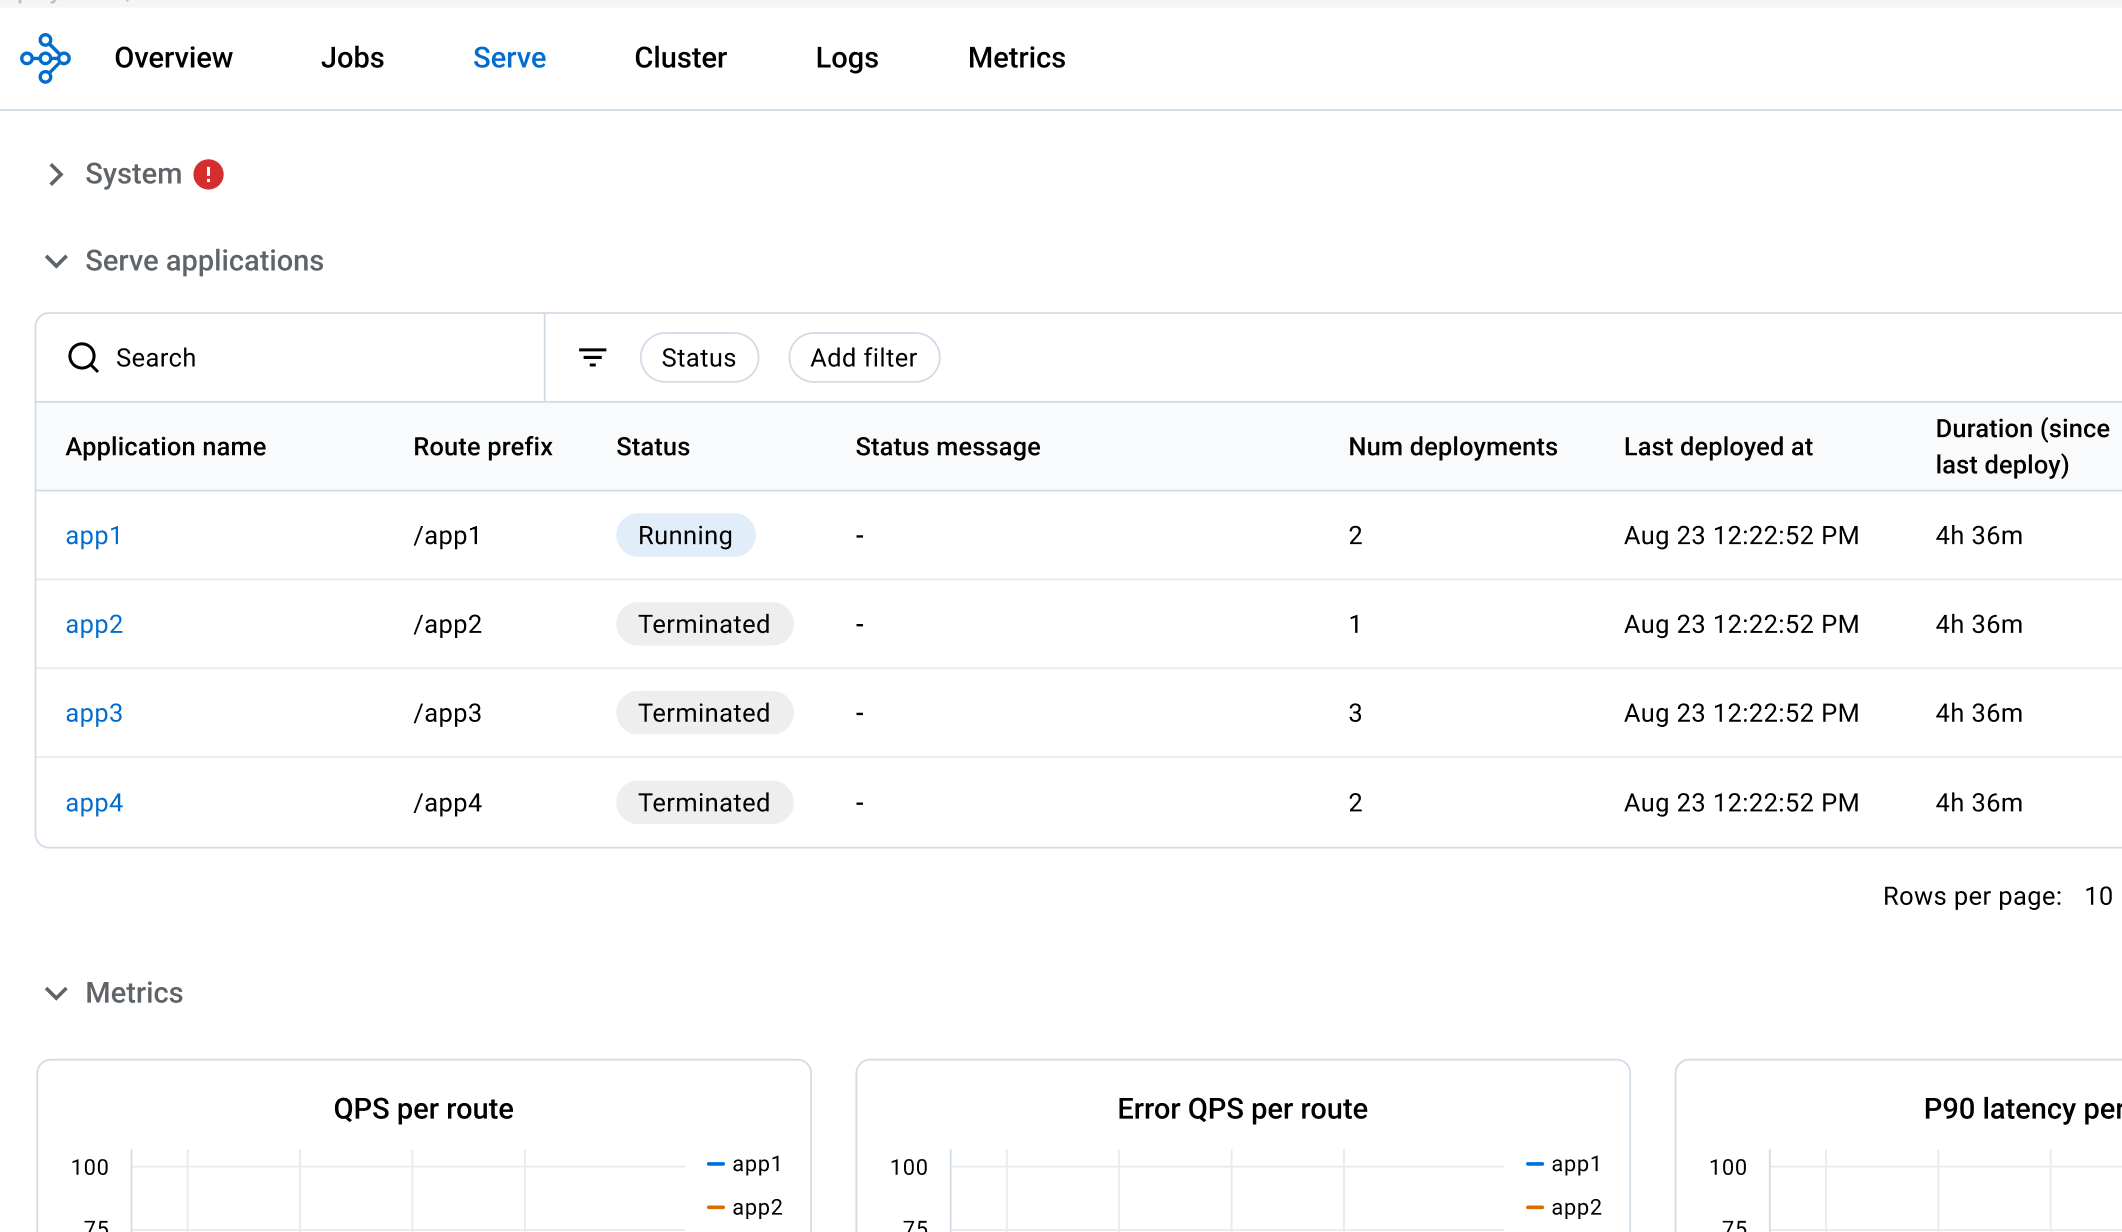
Task: Collapse the Serve applications section
Action: 56,261
